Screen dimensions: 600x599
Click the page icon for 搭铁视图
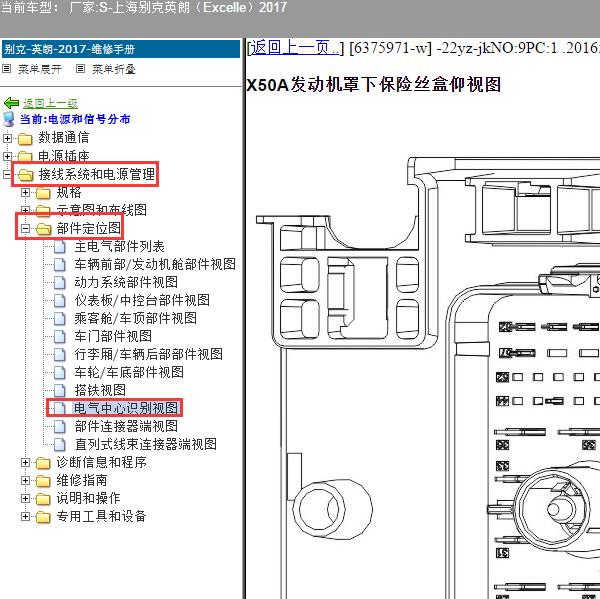point(60,390)
